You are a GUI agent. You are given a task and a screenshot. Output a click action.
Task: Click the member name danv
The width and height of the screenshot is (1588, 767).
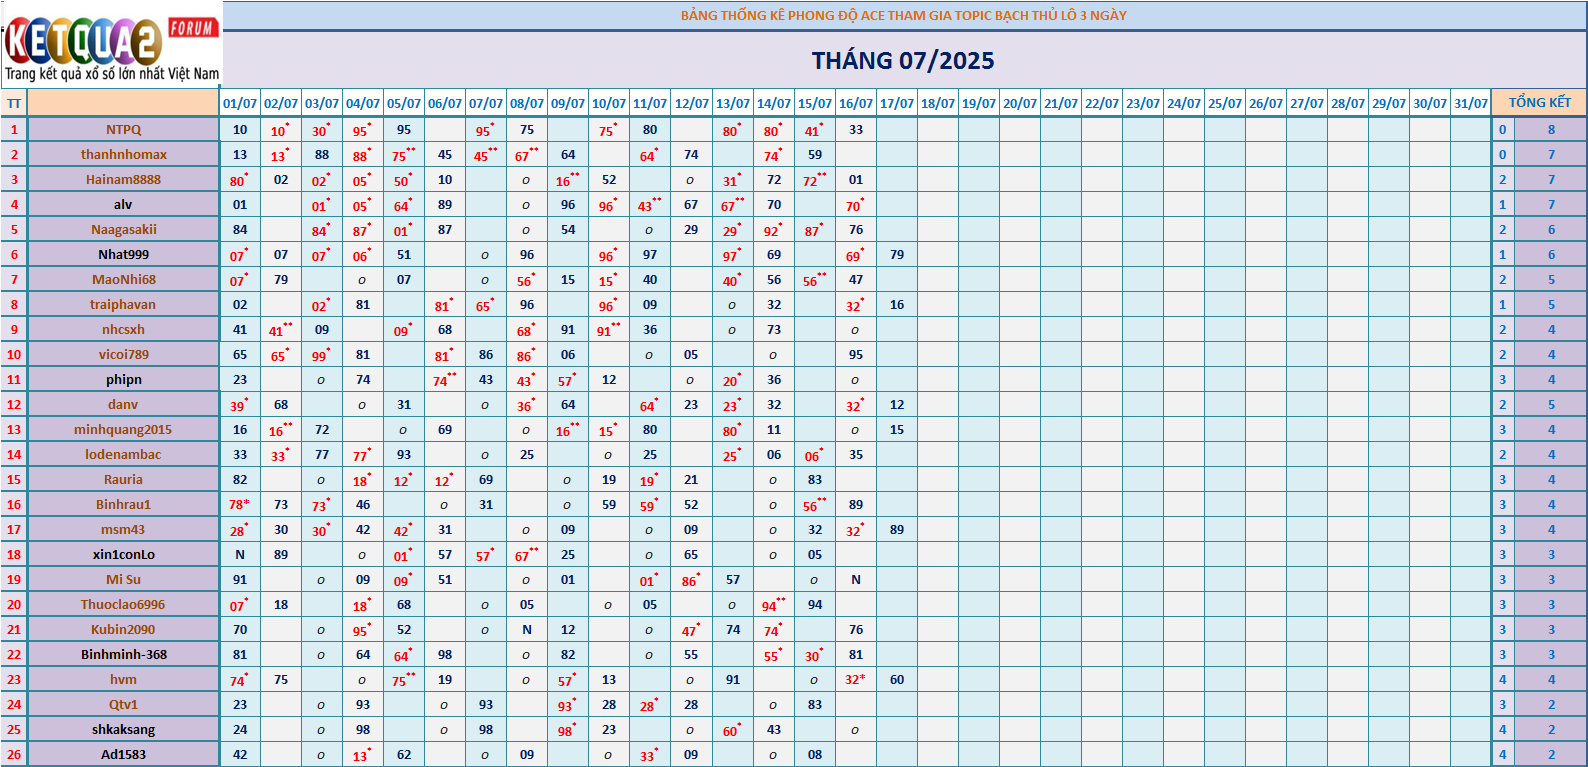point(124,405)
